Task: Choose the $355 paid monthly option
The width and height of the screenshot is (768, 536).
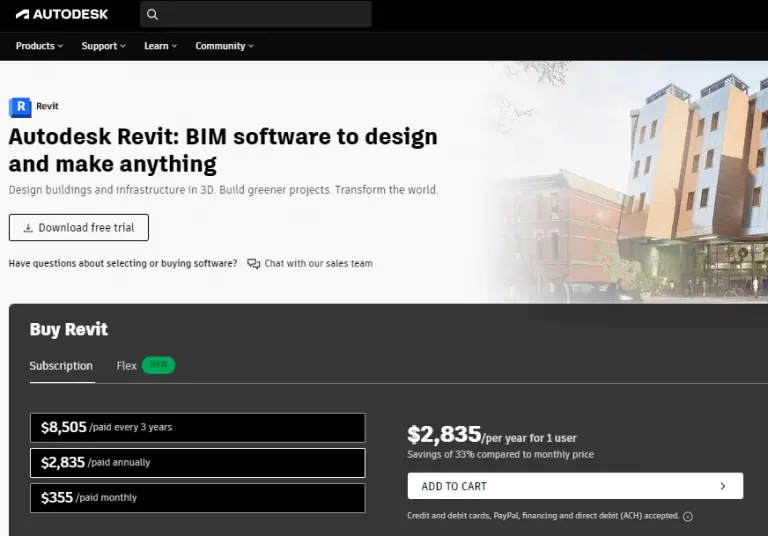Action: (x=197, y=497)
